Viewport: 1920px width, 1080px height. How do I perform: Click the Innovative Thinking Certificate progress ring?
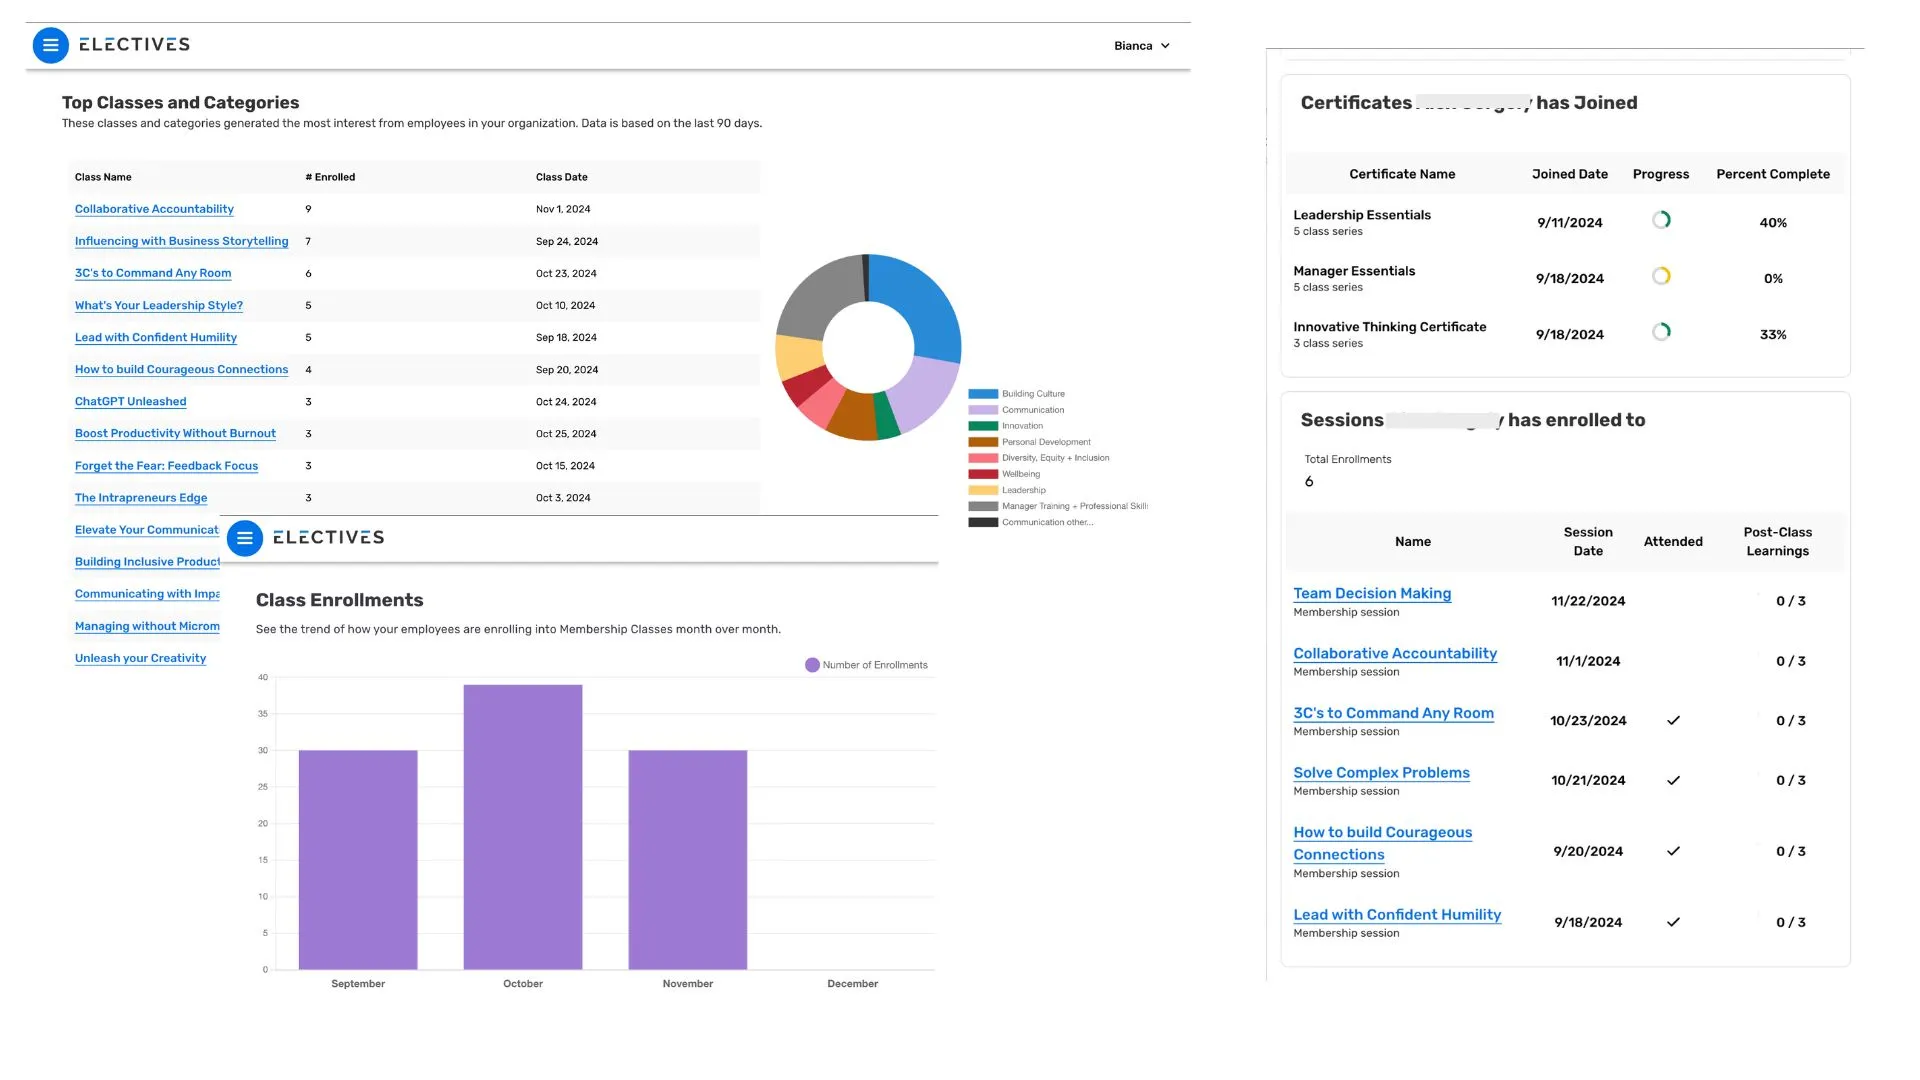point(1661,332)
